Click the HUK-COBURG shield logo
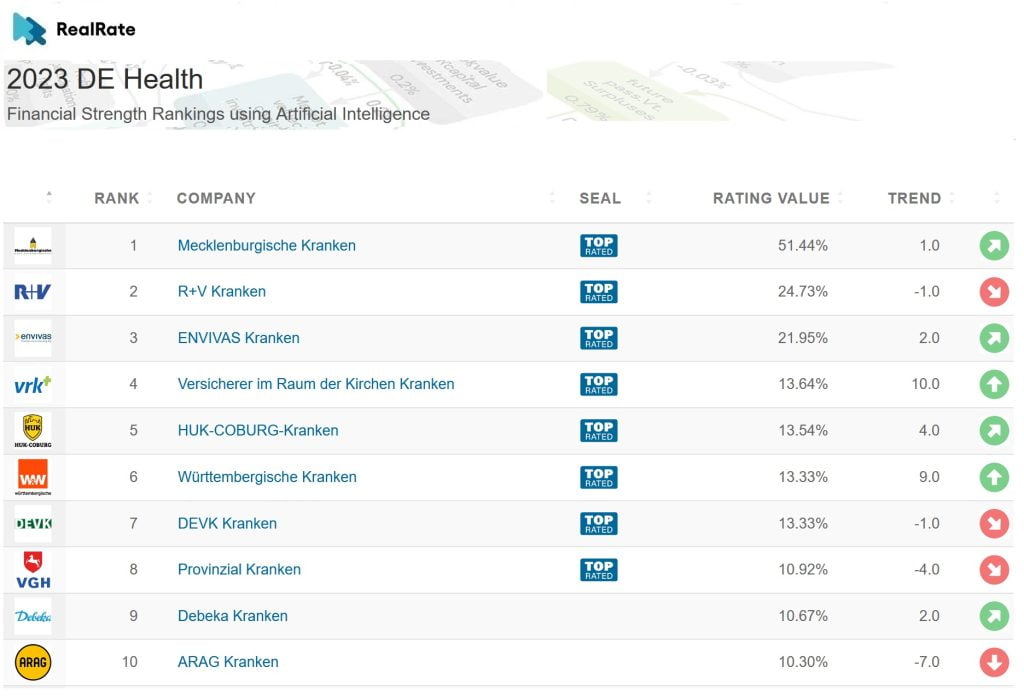 (x=33, y=430)
